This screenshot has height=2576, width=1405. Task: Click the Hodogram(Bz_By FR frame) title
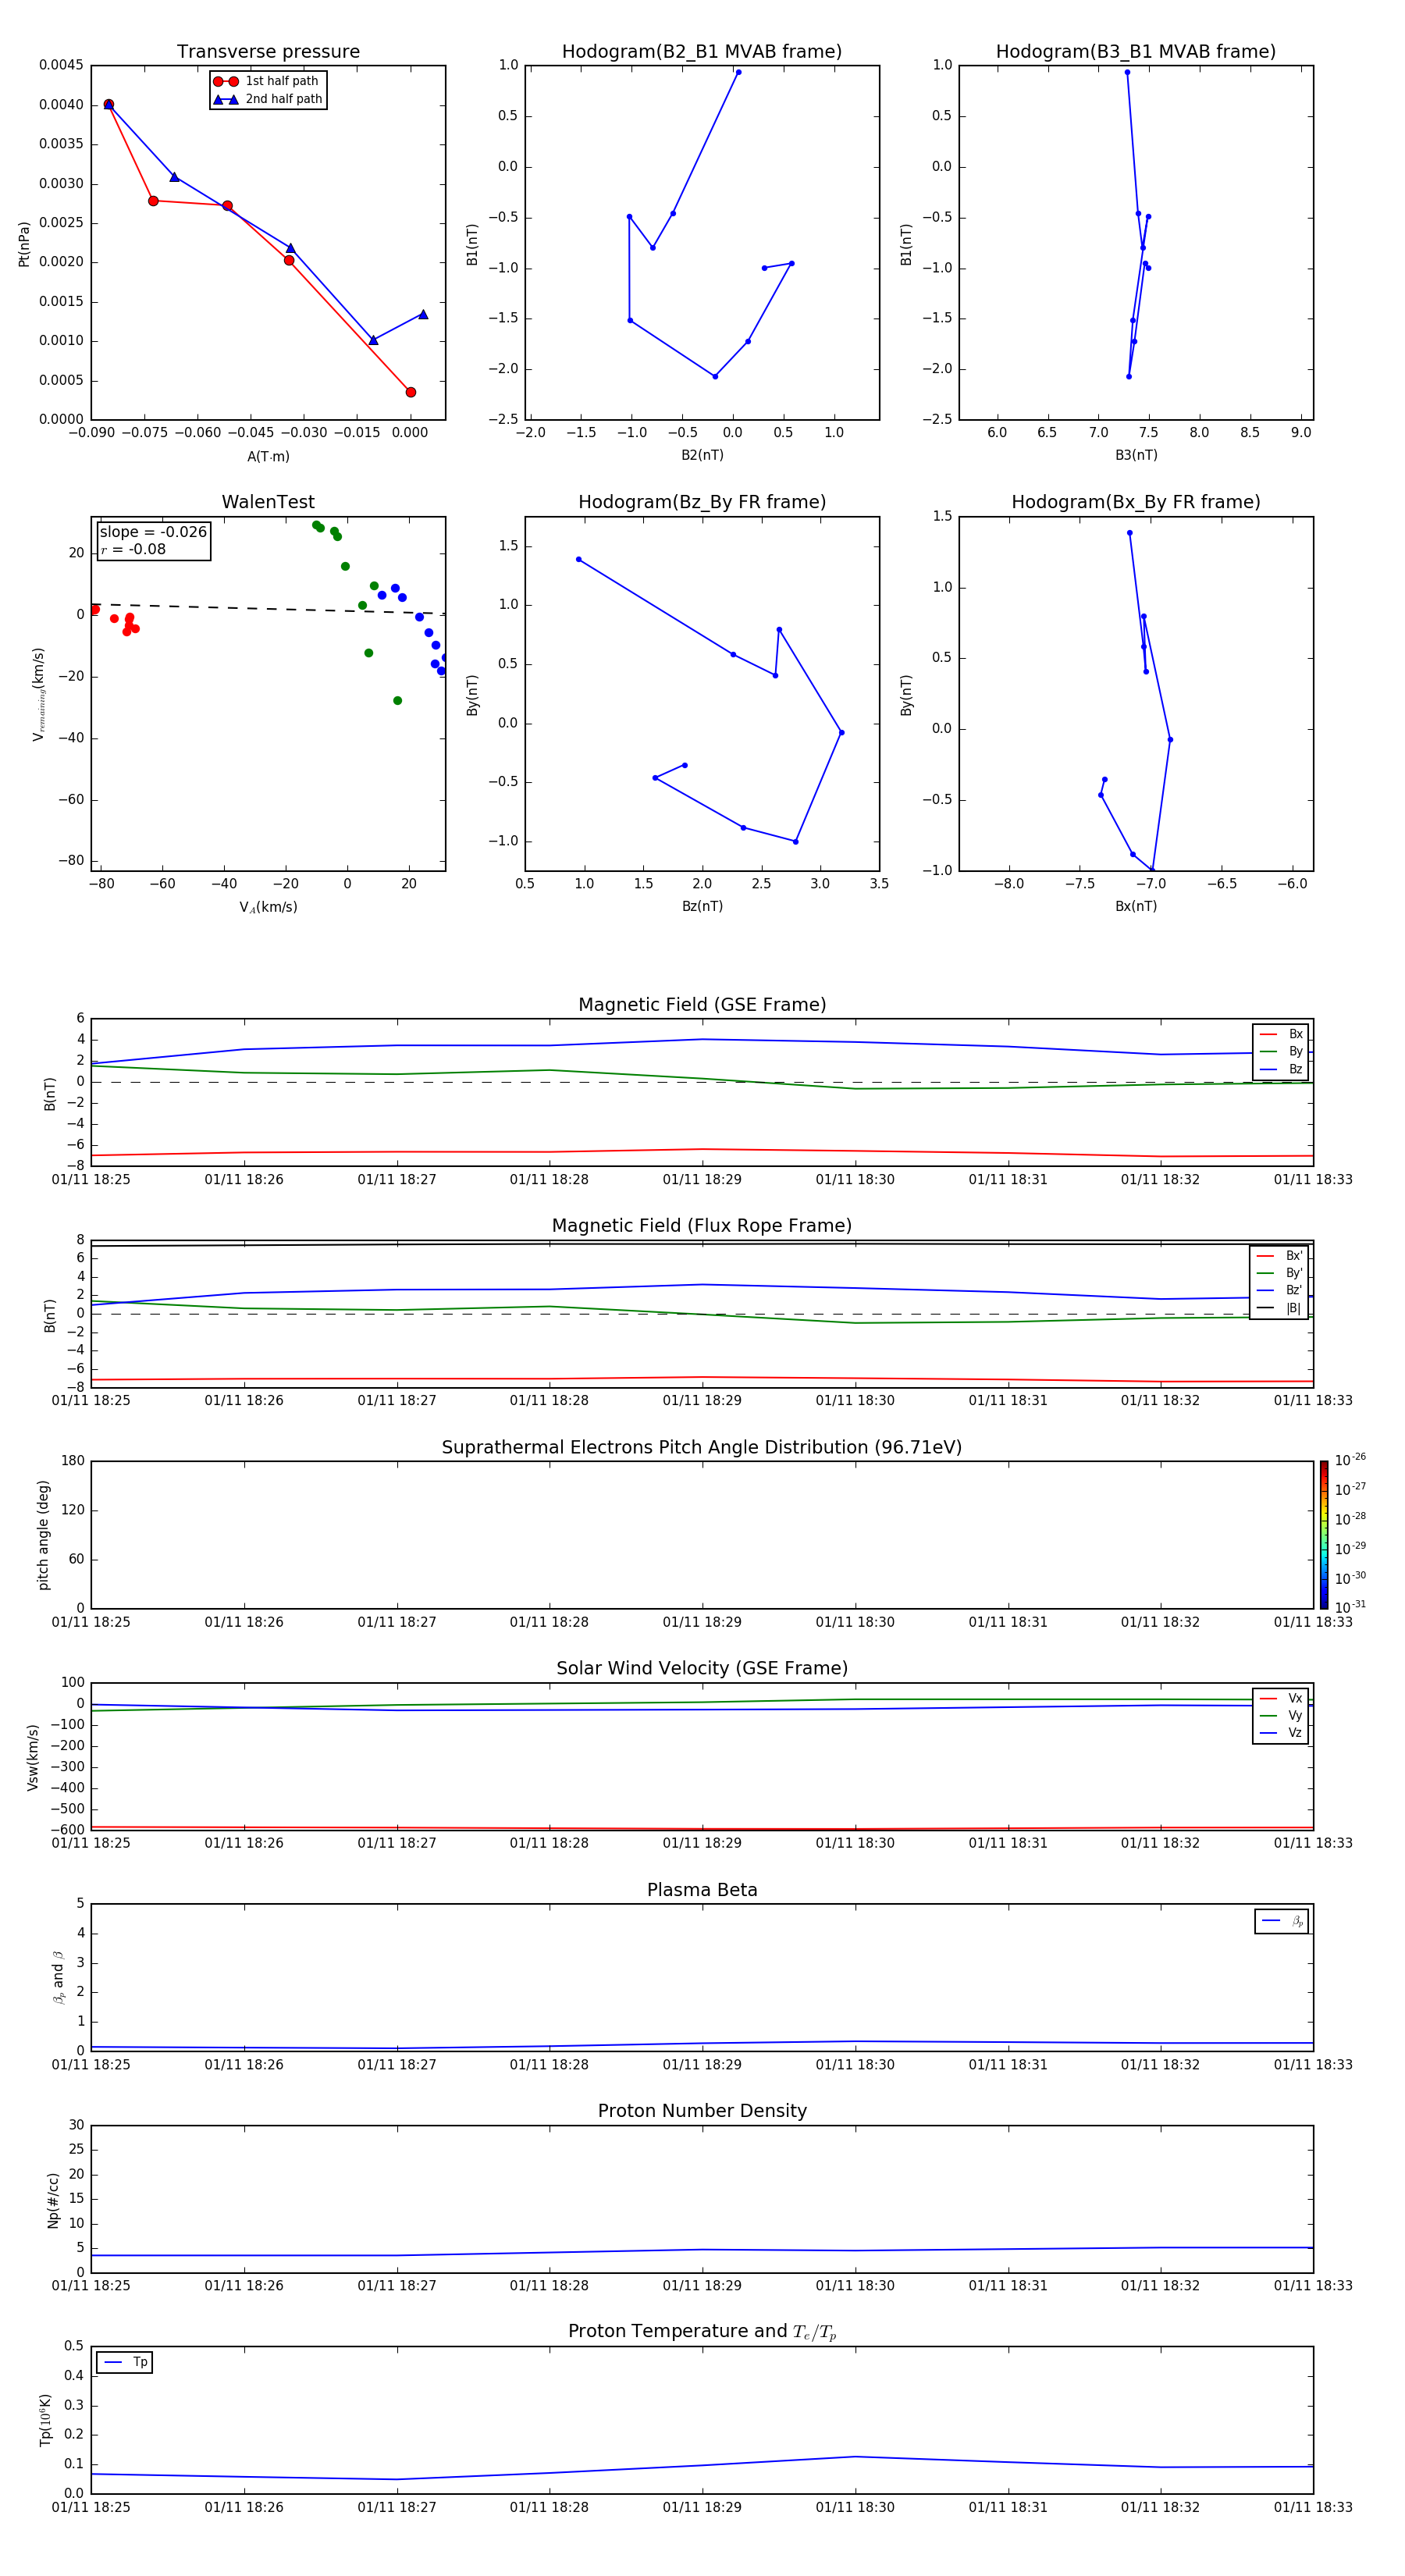click(702, 502)
